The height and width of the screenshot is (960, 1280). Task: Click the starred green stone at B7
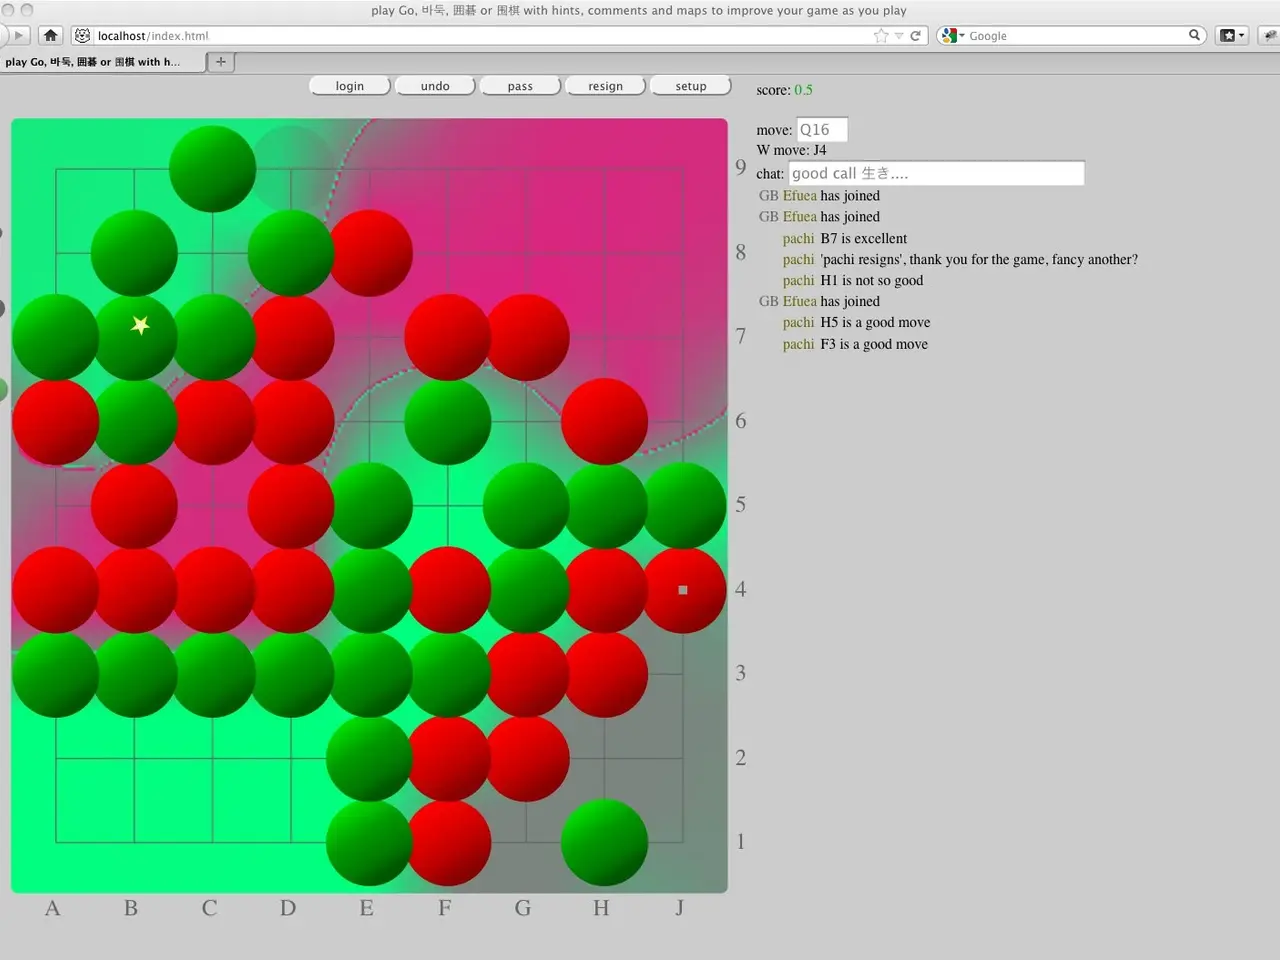pyautogui.click(x=134, y=337)
